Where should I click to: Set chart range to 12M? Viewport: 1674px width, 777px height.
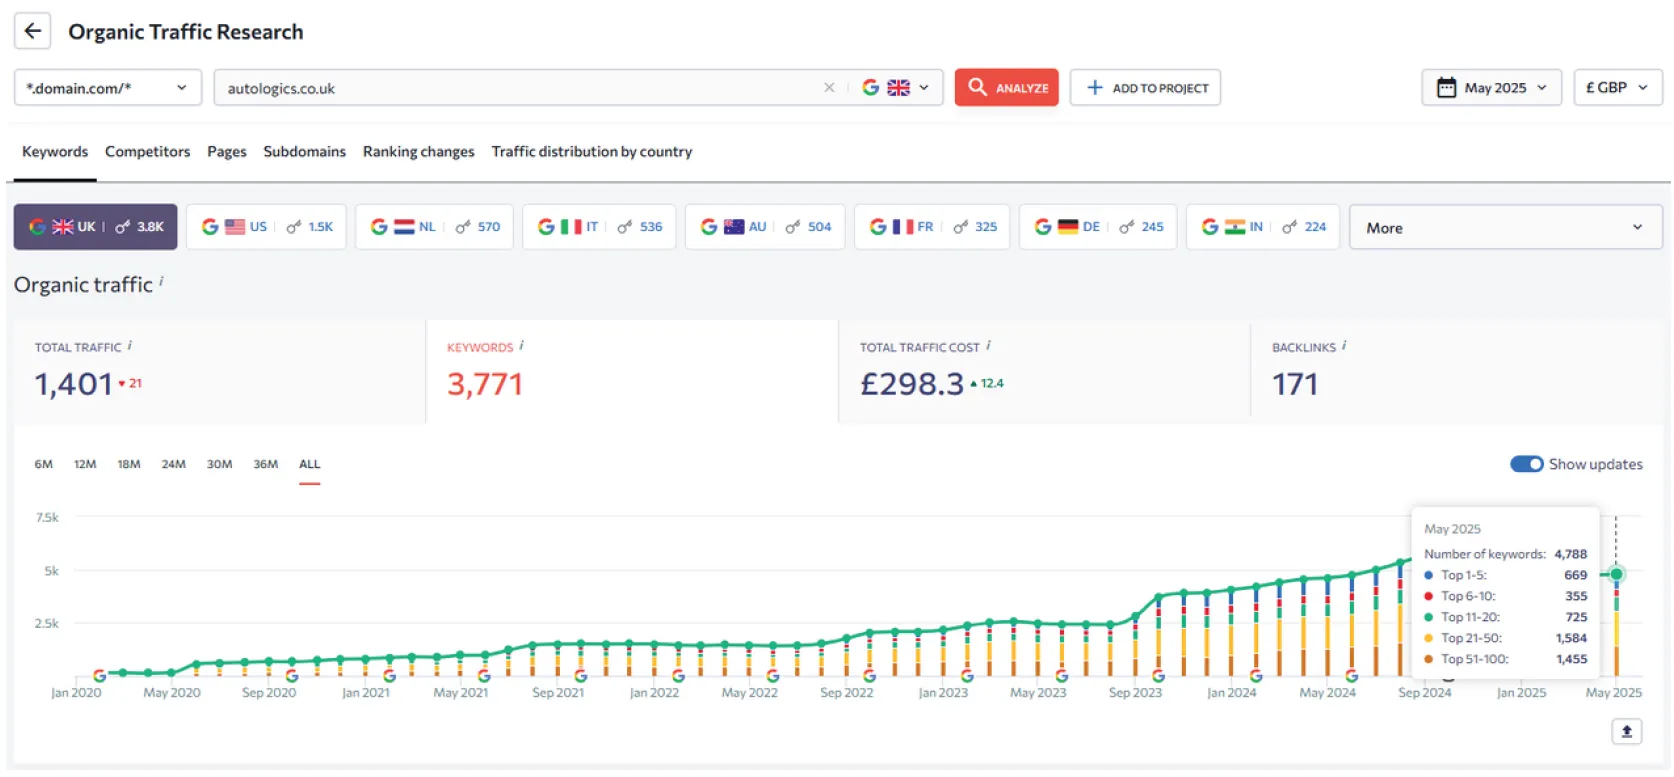click(x=85, y=464)
